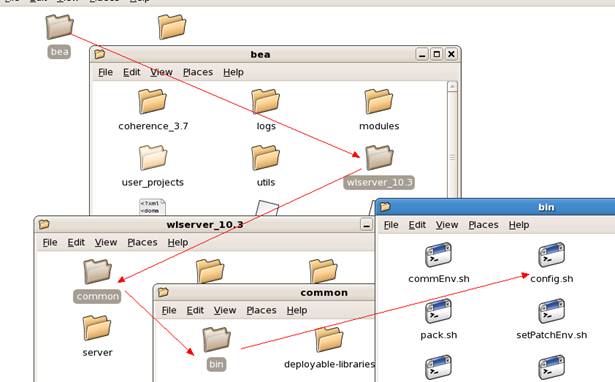The width and height of the screenshot is (615, 382).
Task: Open the server folder in wlserver_10.3 window
Action: click(97, 327)
